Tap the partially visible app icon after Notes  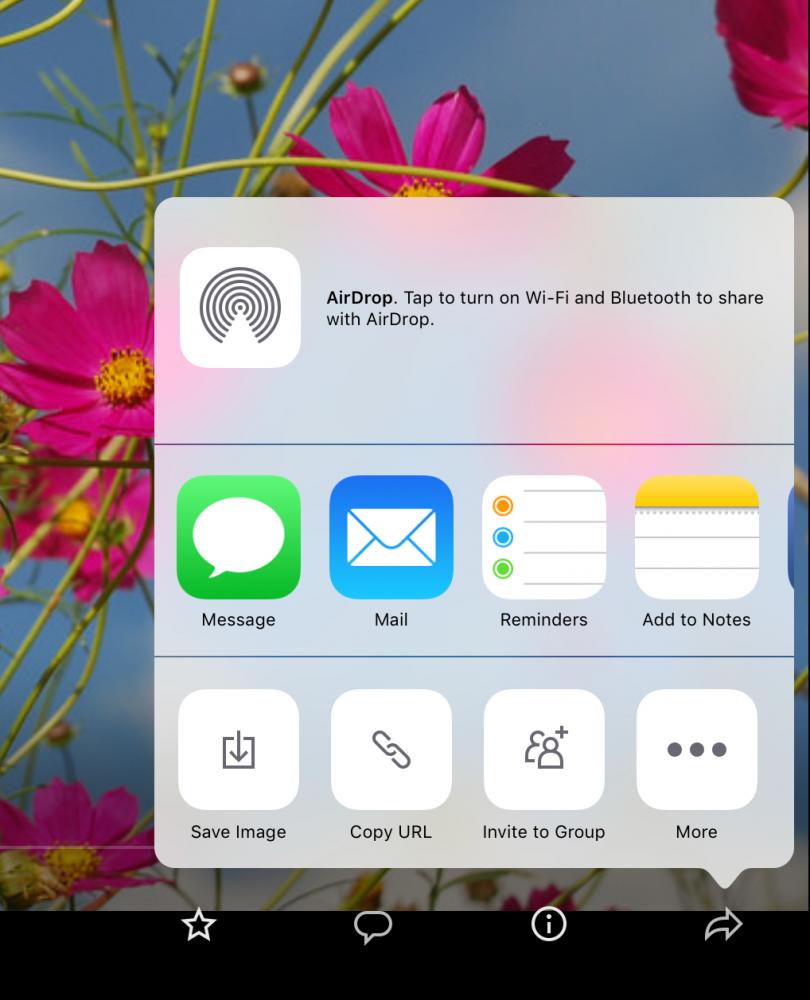click(791, 537)
